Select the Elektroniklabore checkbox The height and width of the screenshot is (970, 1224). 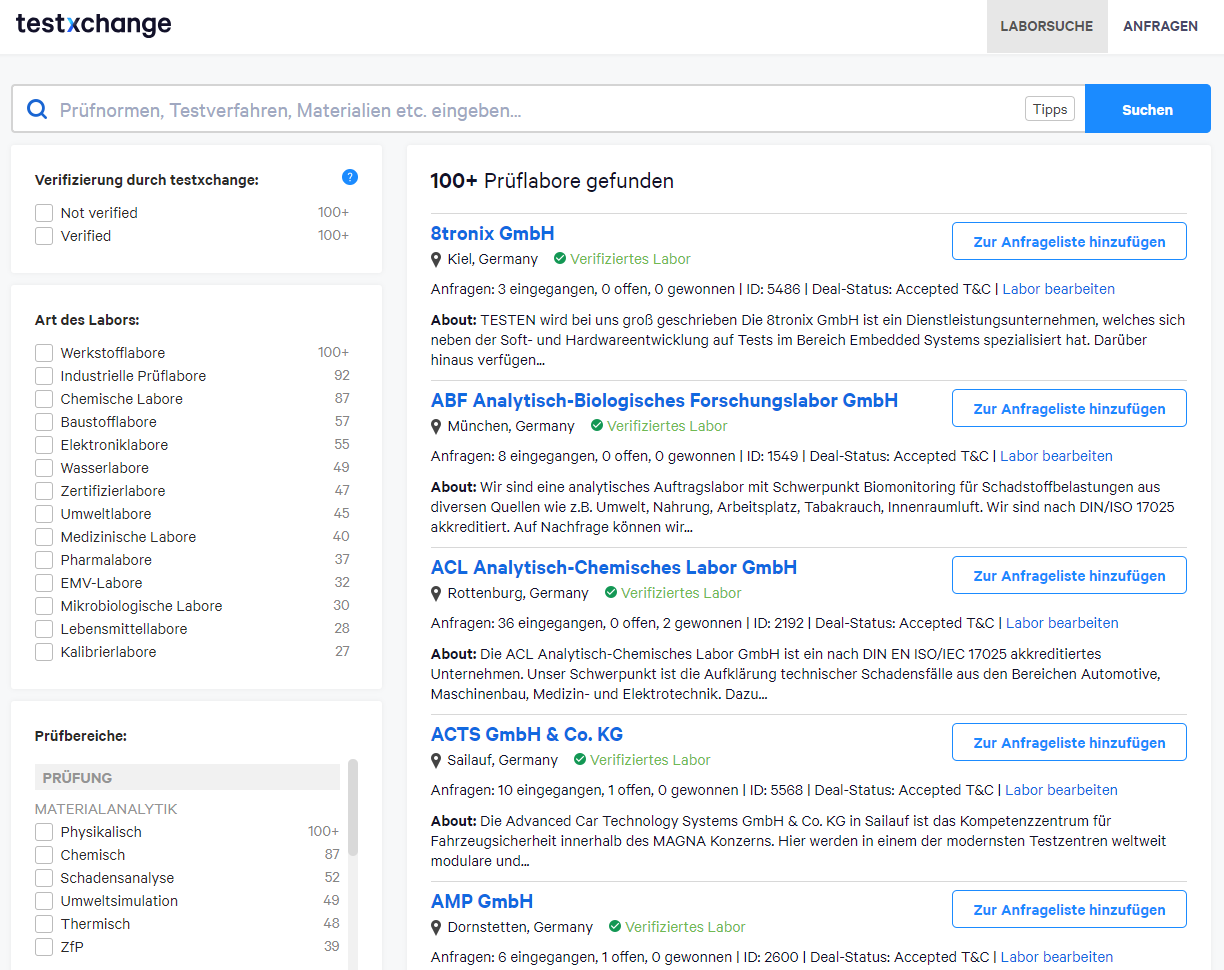pyautogui.click(x=44, y=445)
